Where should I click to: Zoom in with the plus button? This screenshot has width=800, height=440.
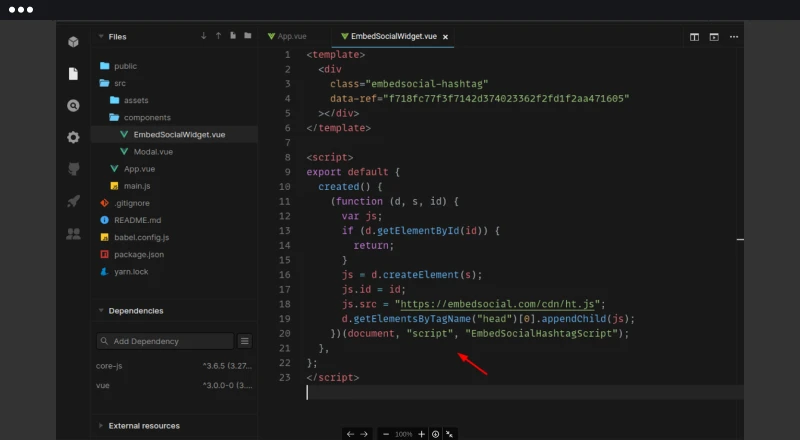click(x=421, y=434)
